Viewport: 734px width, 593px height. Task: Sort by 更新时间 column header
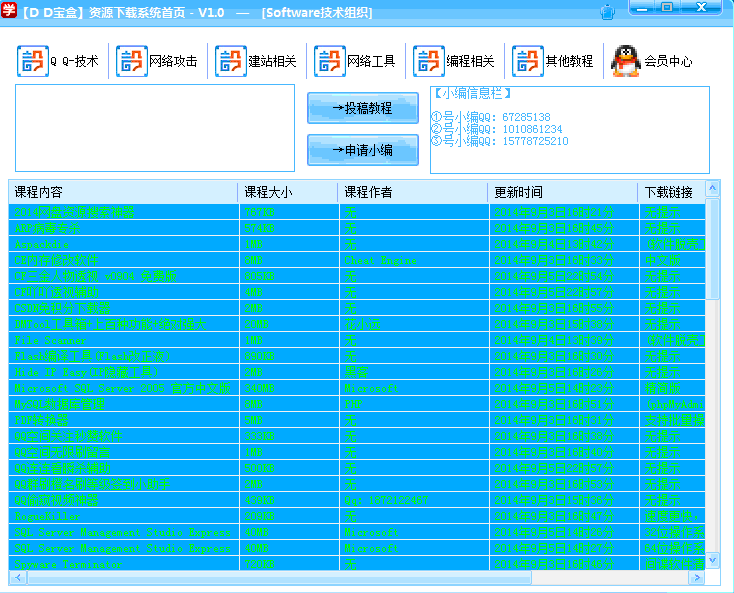pos(563,192)
